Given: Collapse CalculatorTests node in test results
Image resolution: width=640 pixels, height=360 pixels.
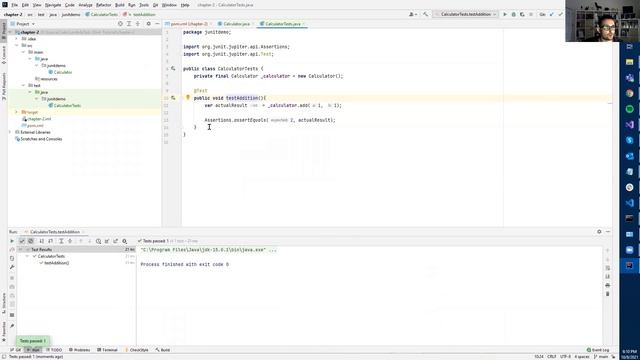Looking at the screenshot, I should tap(28, 256).
